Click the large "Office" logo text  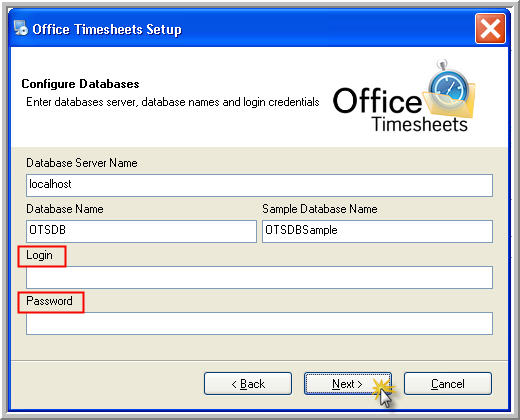tap(377, 100)
